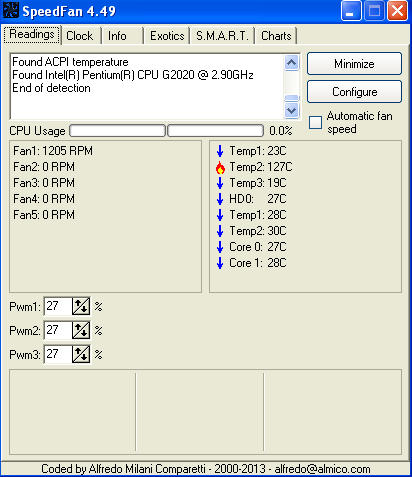Screen dimensions: 412x477
Task: Click the second CPU Usage bar
Action: click(215, 131)
